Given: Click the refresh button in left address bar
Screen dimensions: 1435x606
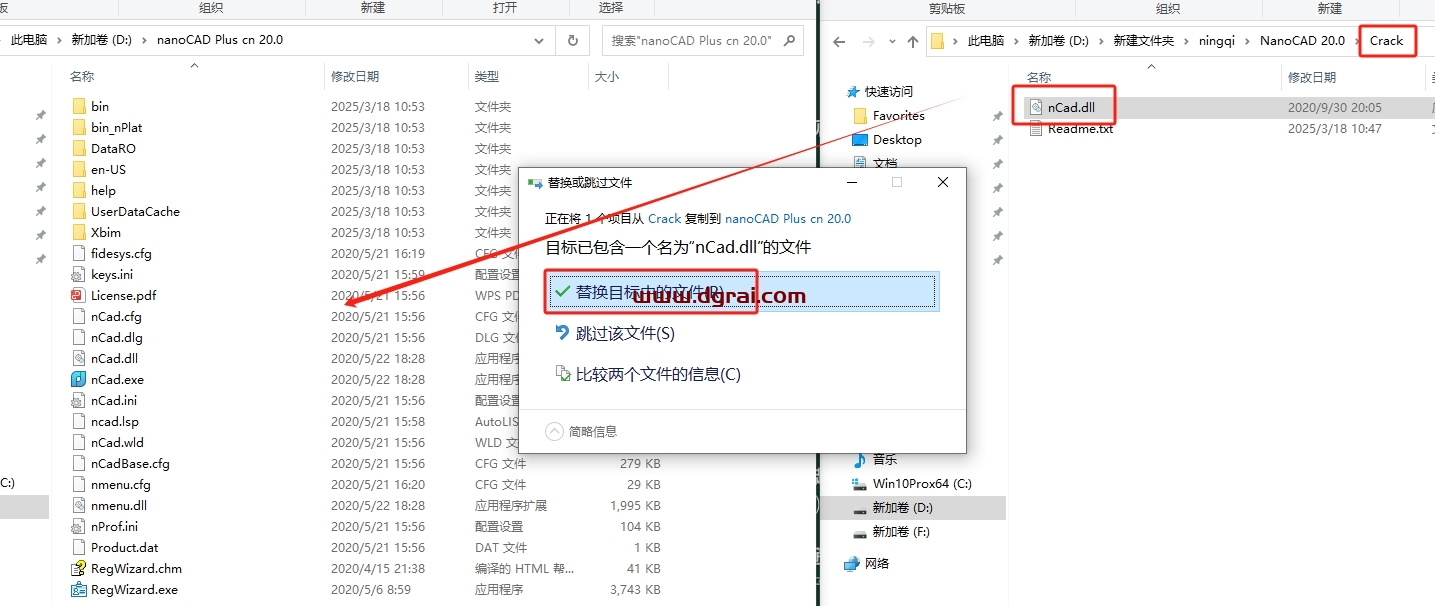Looking at the screenshot, I should (572, 41).
